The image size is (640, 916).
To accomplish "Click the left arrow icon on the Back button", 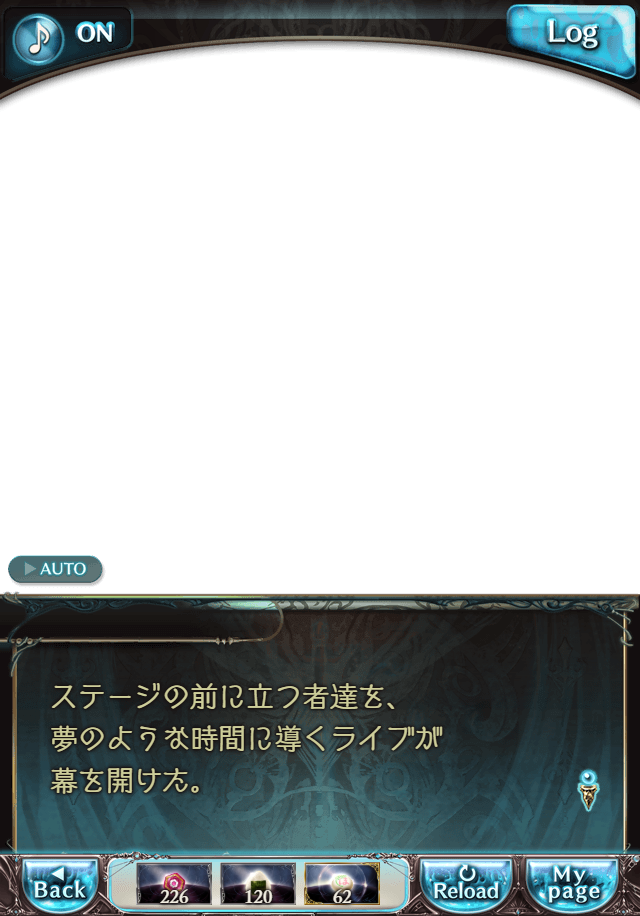I will [58, 874].
